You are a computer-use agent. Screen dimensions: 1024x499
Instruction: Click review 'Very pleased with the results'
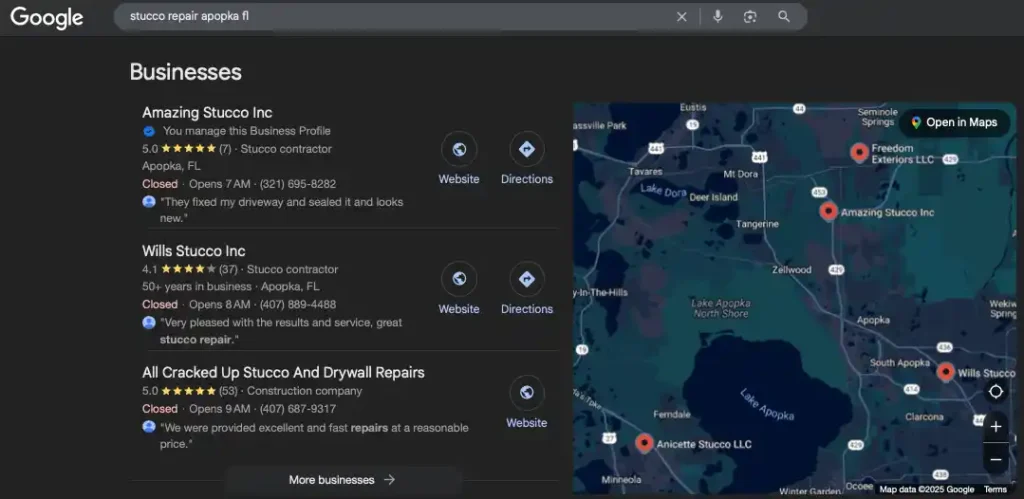[281, 331]
